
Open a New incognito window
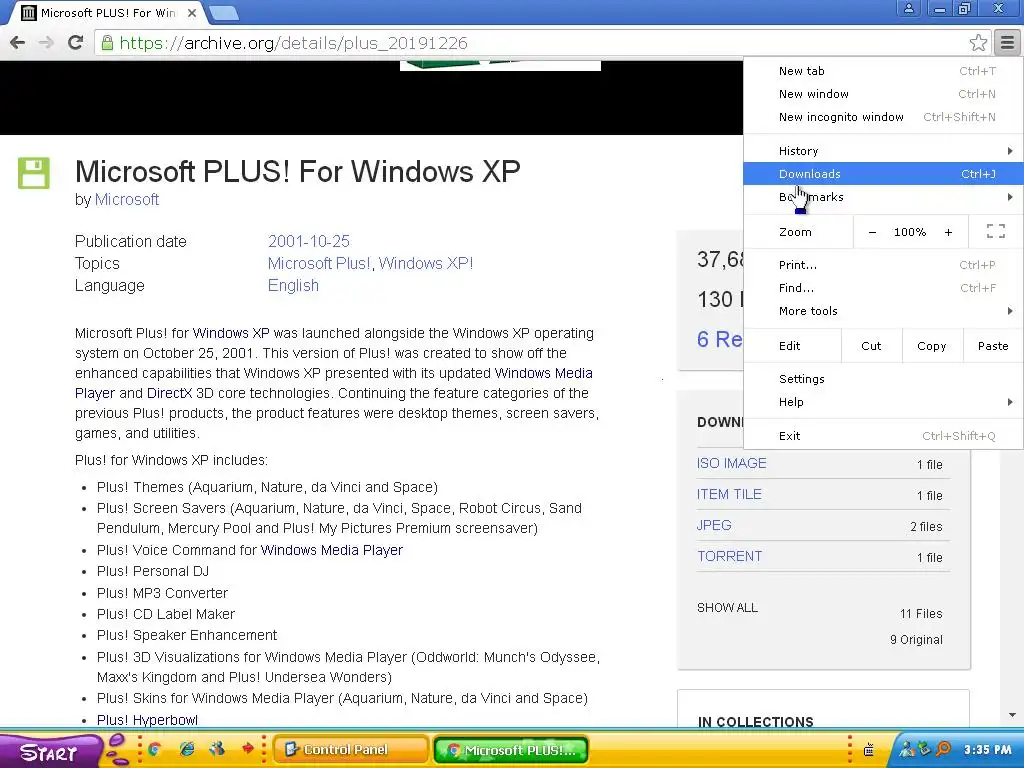[x=883, y=117]
